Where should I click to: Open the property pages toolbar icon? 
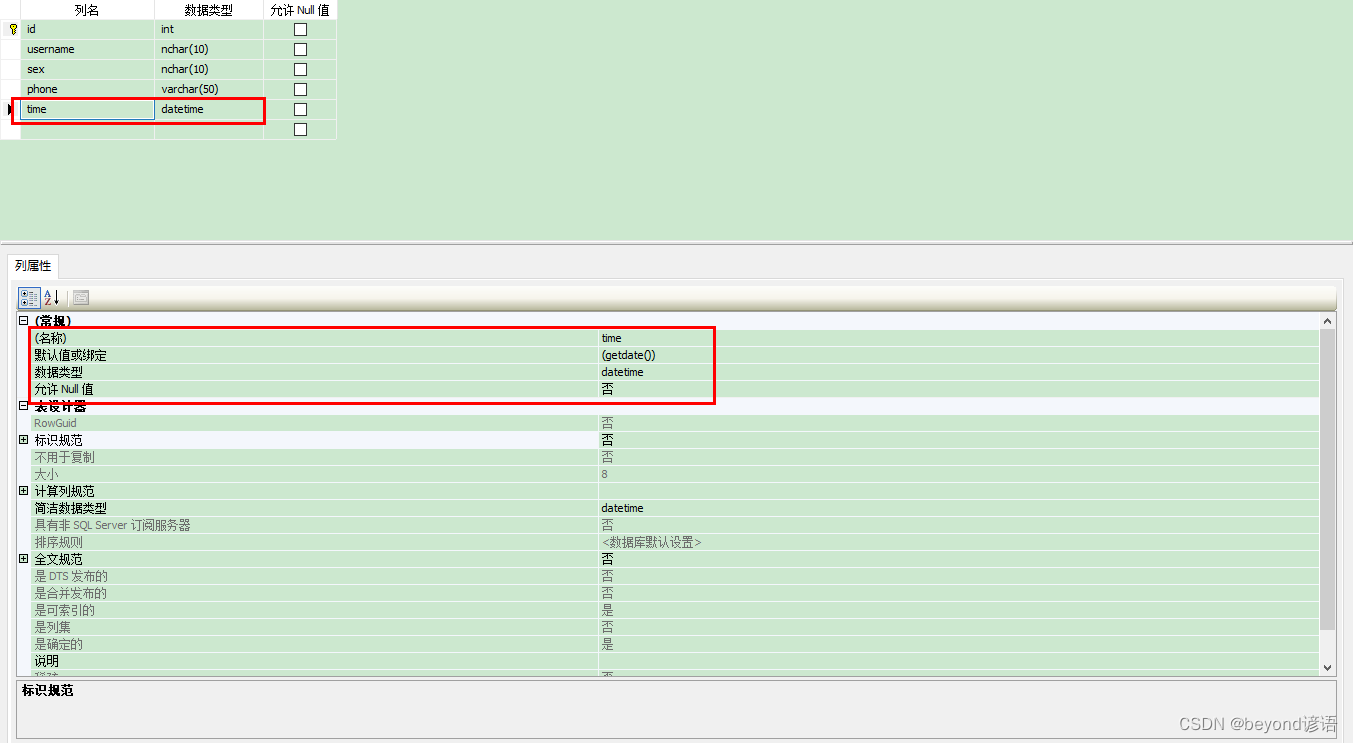tap(81, 297)
